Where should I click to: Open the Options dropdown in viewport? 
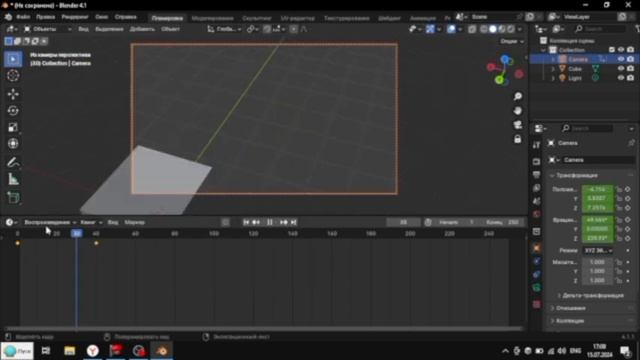coord(512,42)
